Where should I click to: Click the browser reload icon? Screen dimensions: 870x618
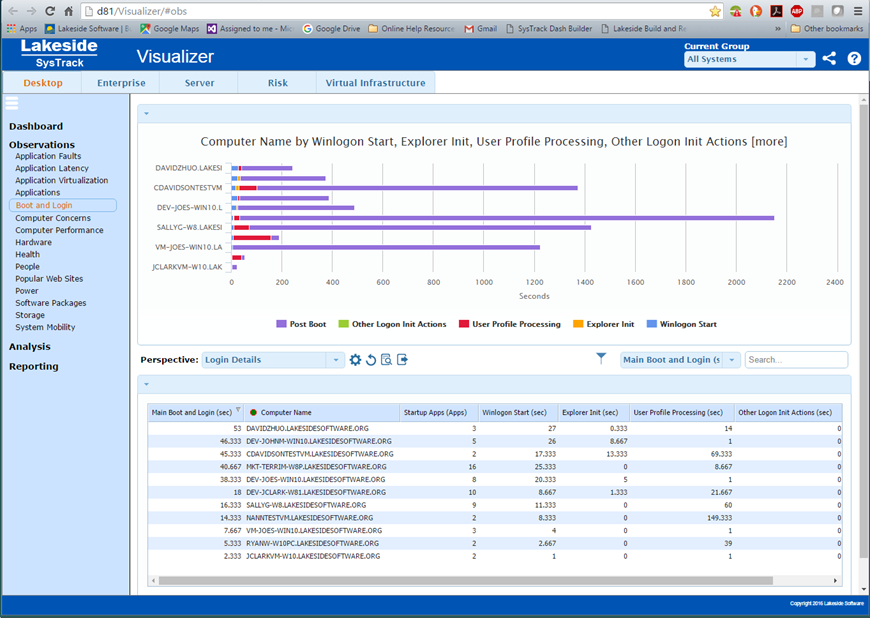click(50, 11)
